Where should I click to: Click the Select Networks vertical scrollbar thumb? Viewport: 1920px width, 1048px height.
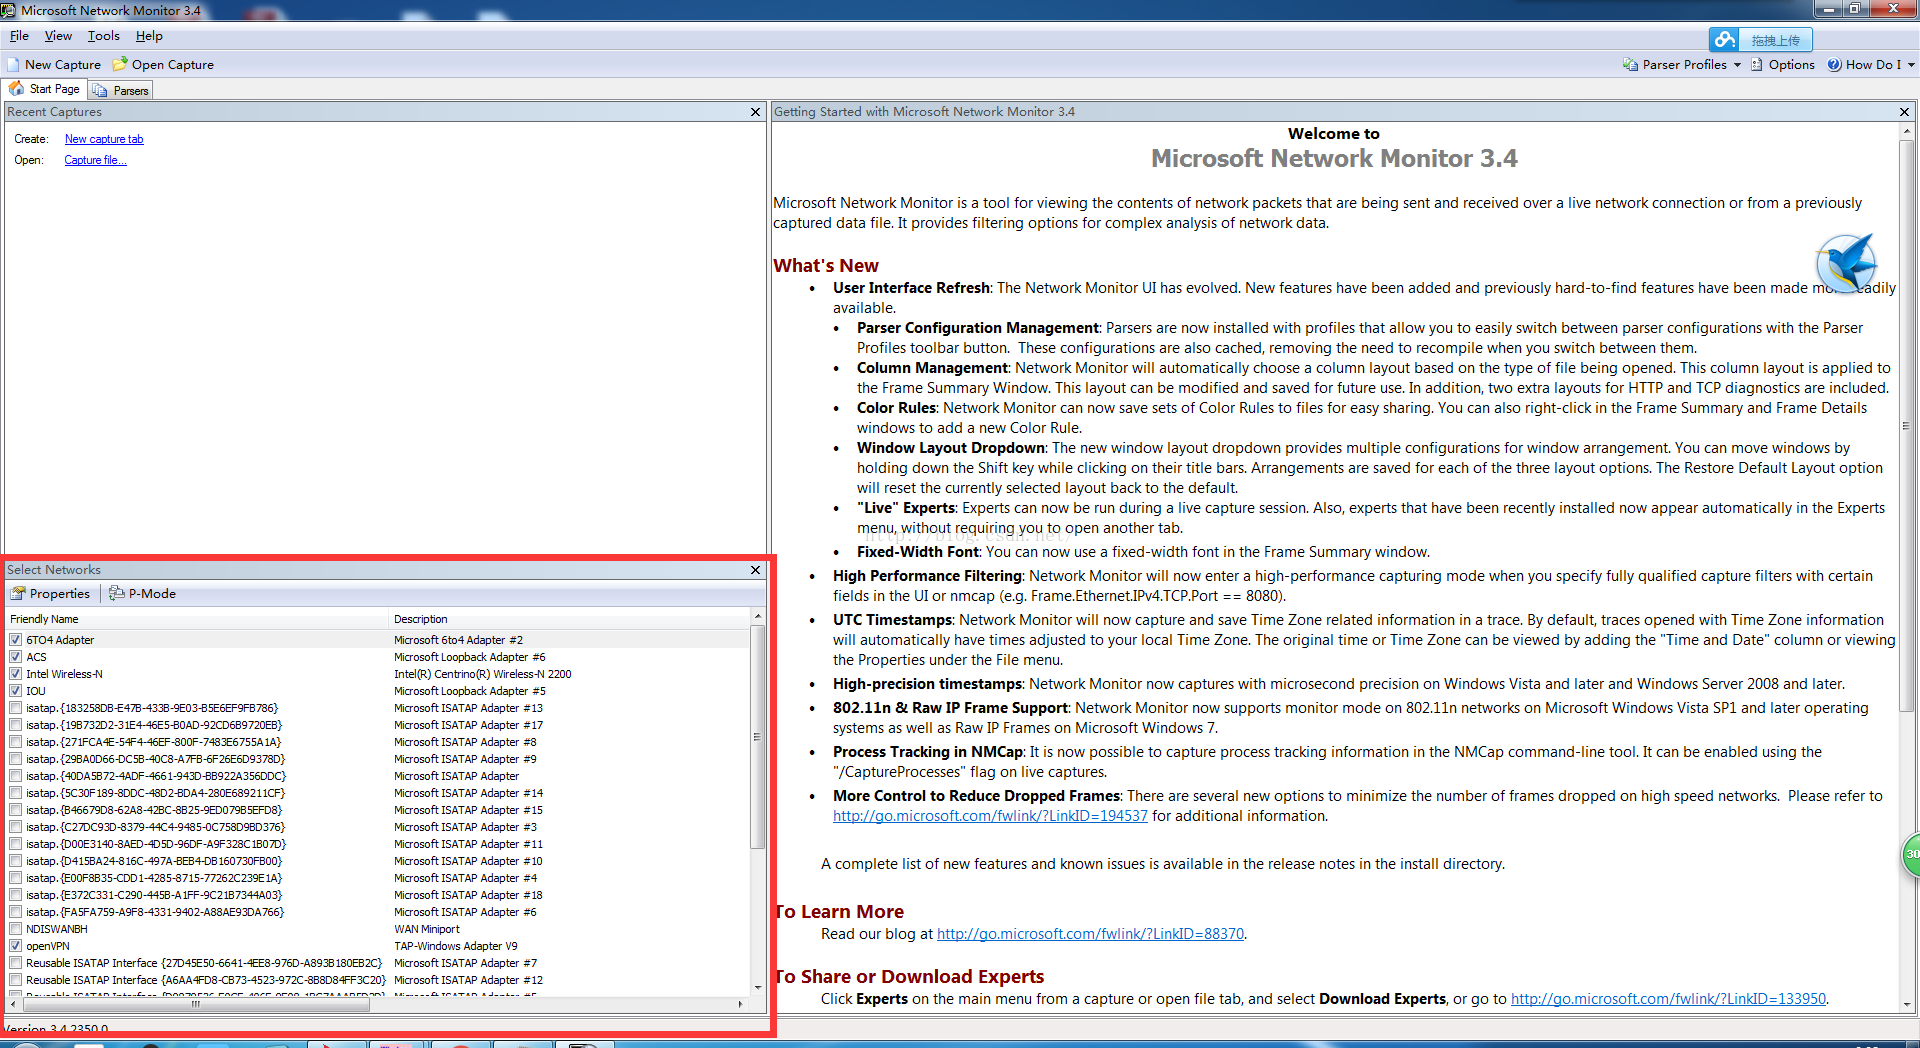[x=757, y=737]
